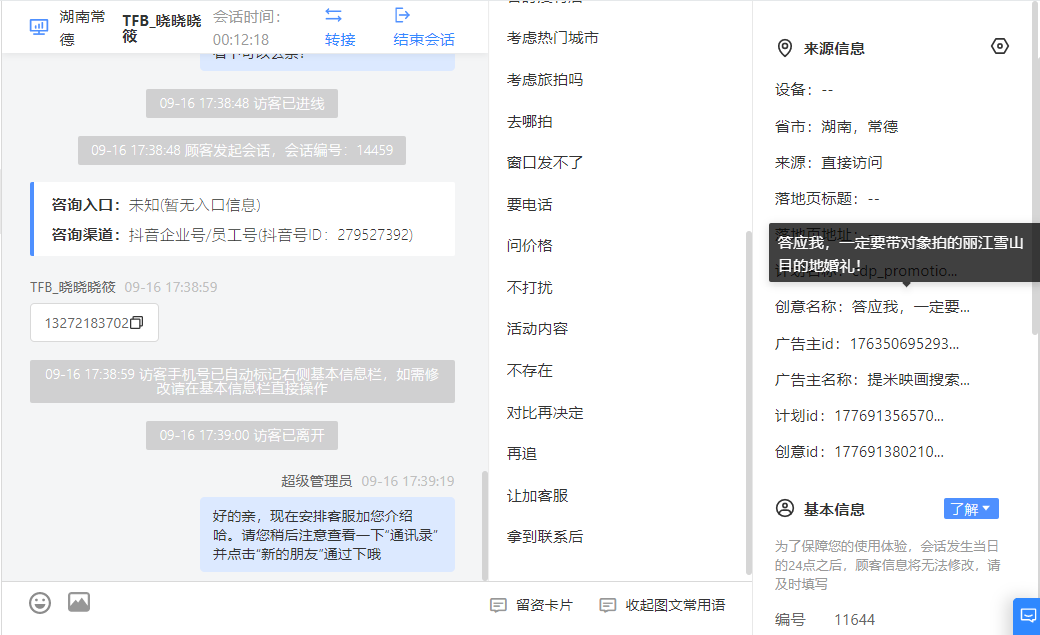Click the 留资卡片 card icon
1040x635 pixels.
[498, 605]
